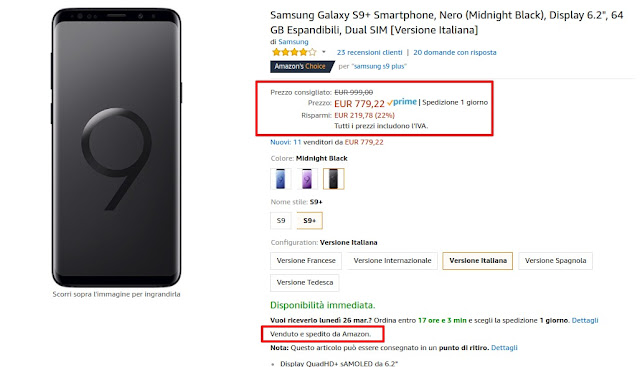
Task: Select the blue color variant swatch
Action: click(280, 179)
